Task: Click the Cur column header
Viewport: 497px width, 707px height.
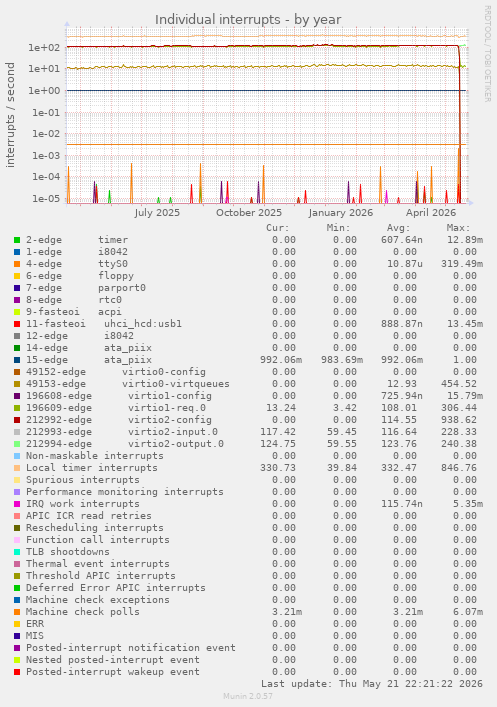Action: coord(277,228)
